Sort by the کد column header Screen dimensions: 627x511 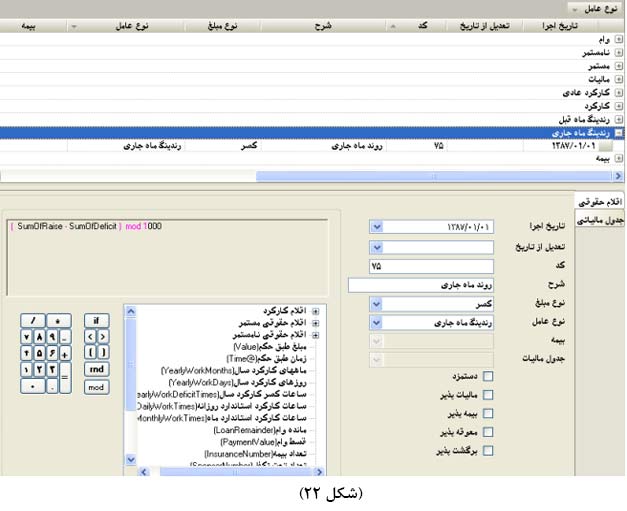coord(417,26)
